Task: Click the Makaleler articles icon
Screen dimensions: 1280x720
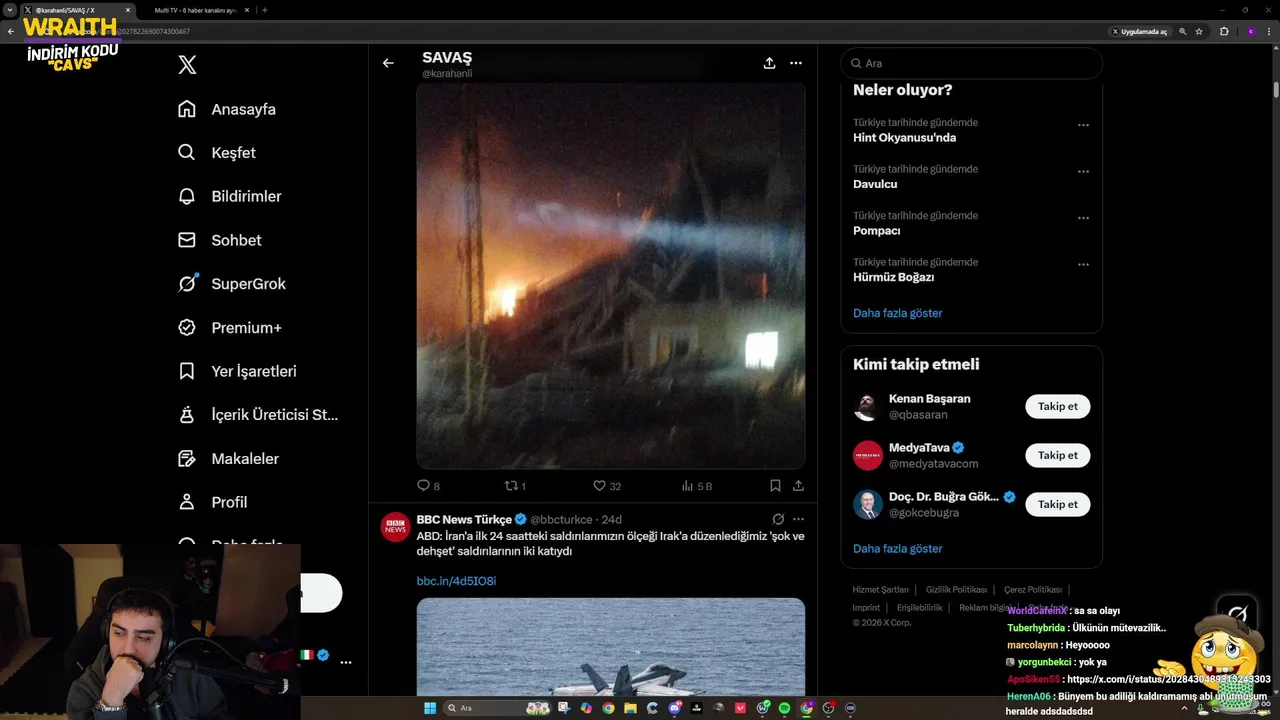Action: [187, 458]
